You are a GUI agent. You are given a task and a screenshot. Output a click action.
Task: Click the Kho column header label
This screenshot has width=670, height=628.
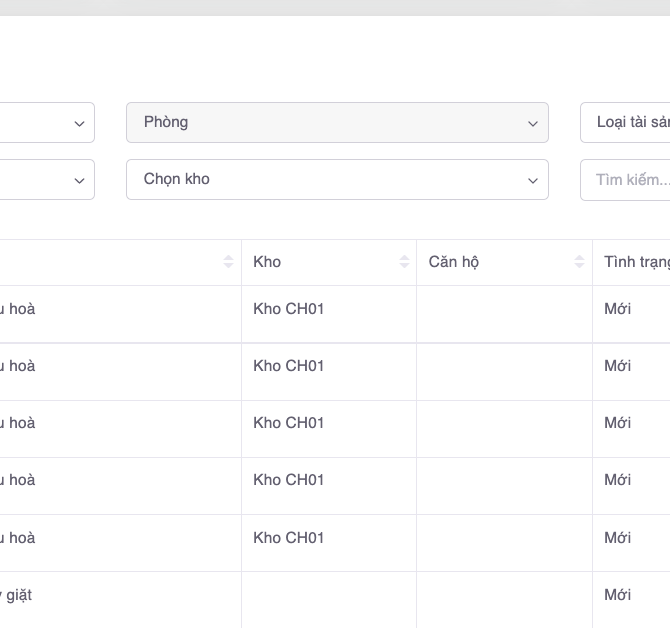267,262
